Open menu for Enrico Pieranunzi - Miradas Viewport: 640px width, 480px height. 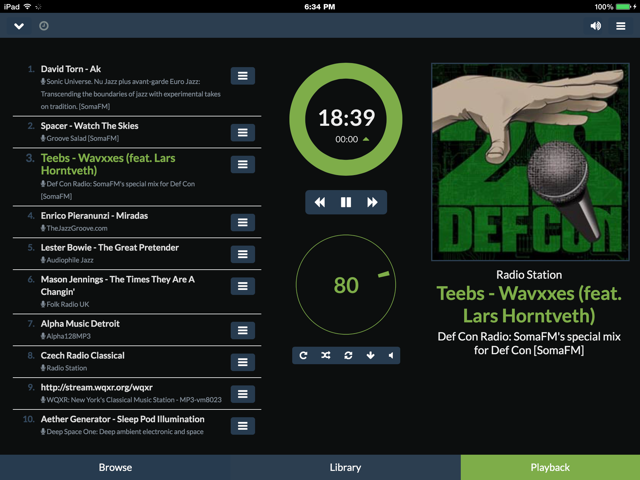[x=243, y=222]
